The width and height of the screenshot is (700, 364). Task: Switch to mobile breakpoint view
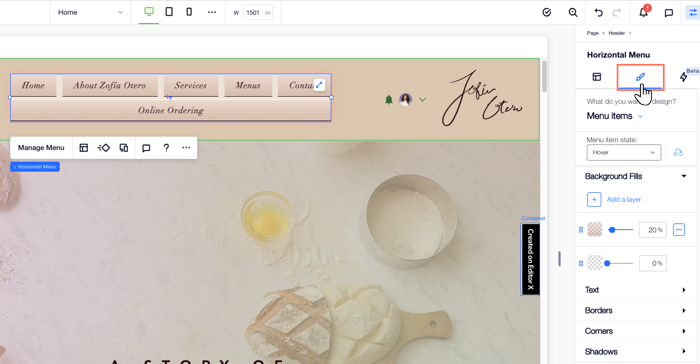coord(189,12)
